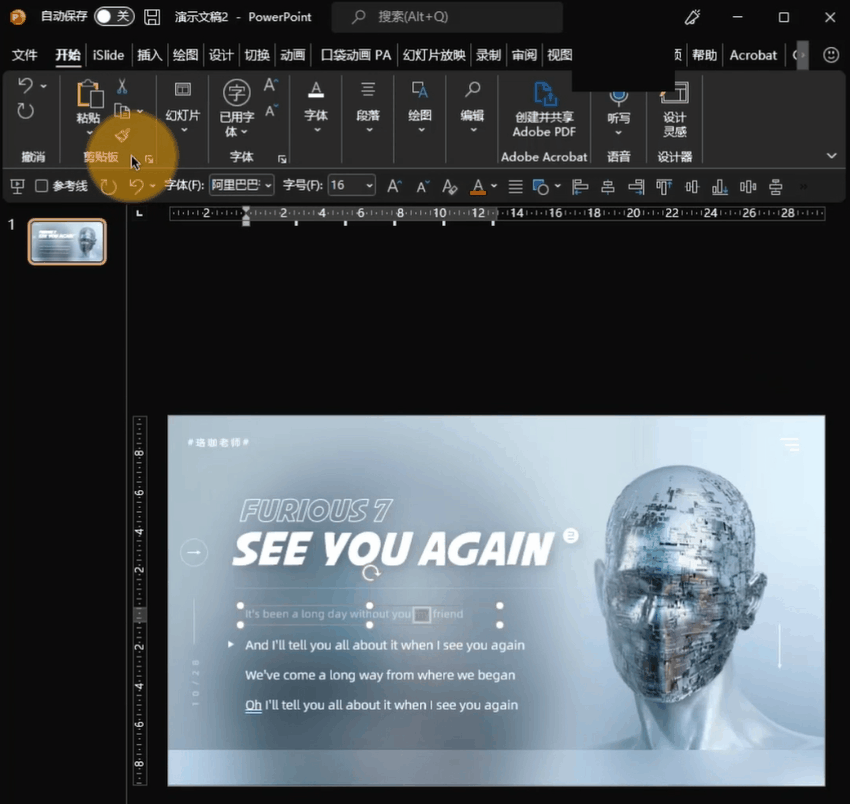Switch to the Acrobat tab
Viewport: 850px width, 804px height.
coord(753,55)
